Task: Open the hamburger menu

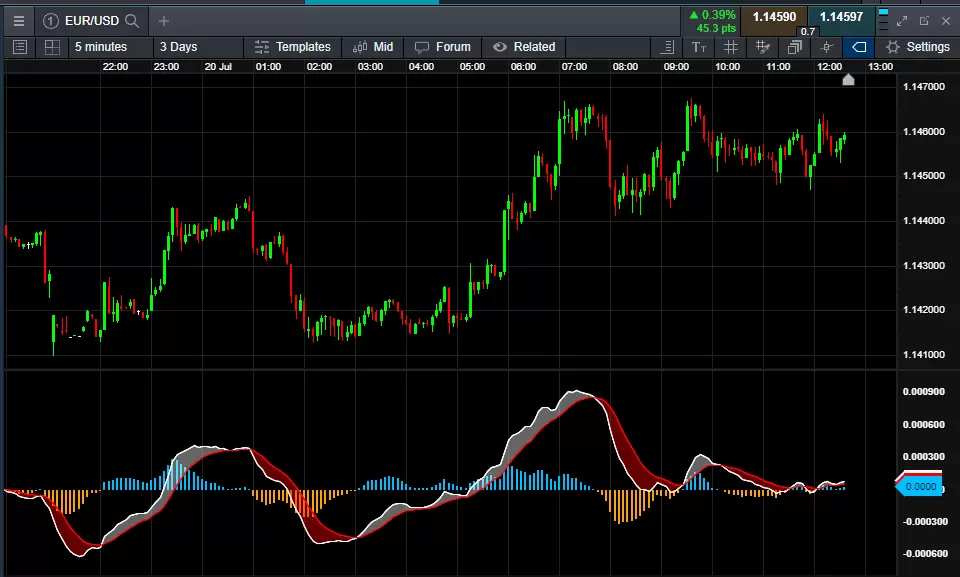Action: 17,20
